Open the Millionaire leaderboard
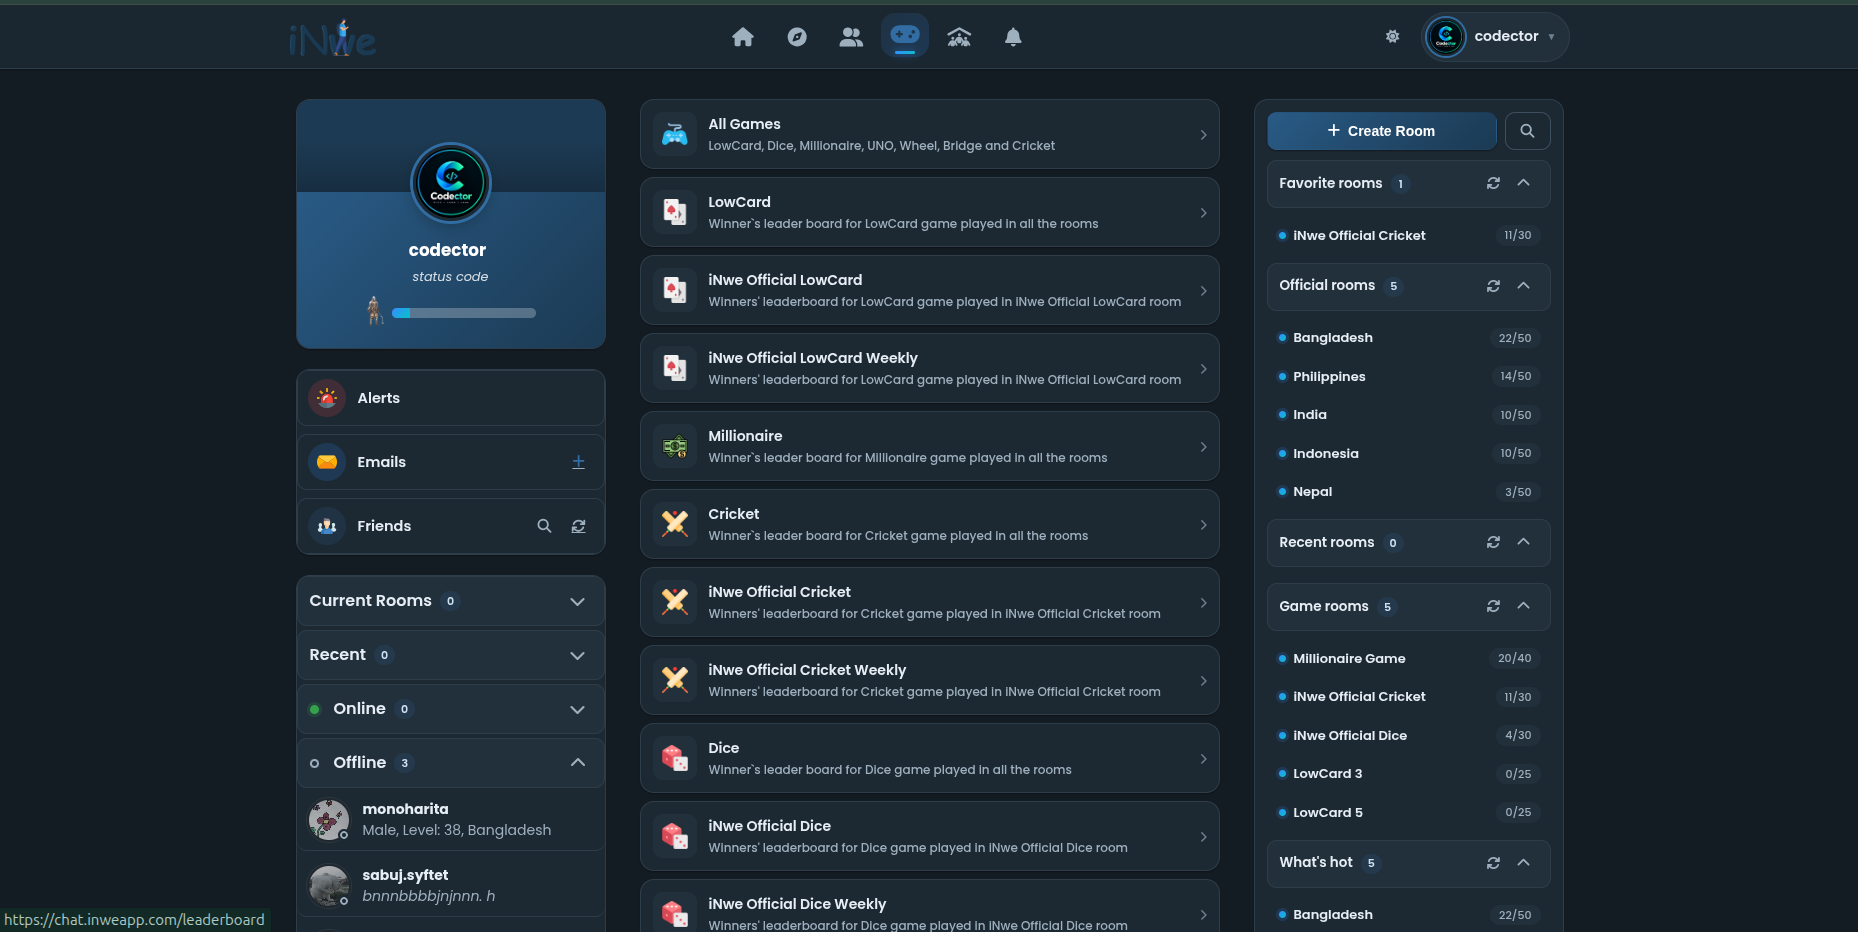Screen dimensions: 1858x932 click(930, 446)
